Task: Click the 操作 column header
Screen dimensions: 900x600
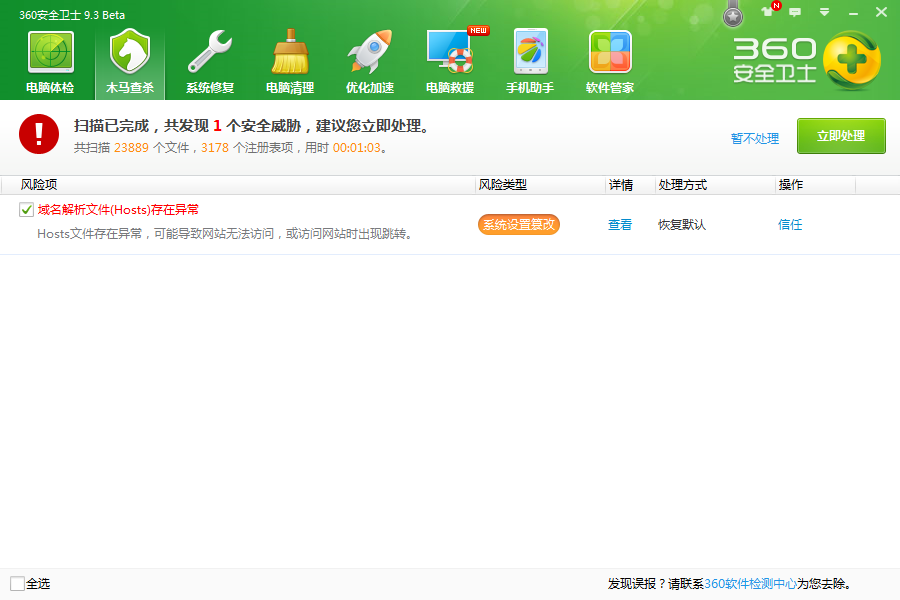Action: (790, 184)
